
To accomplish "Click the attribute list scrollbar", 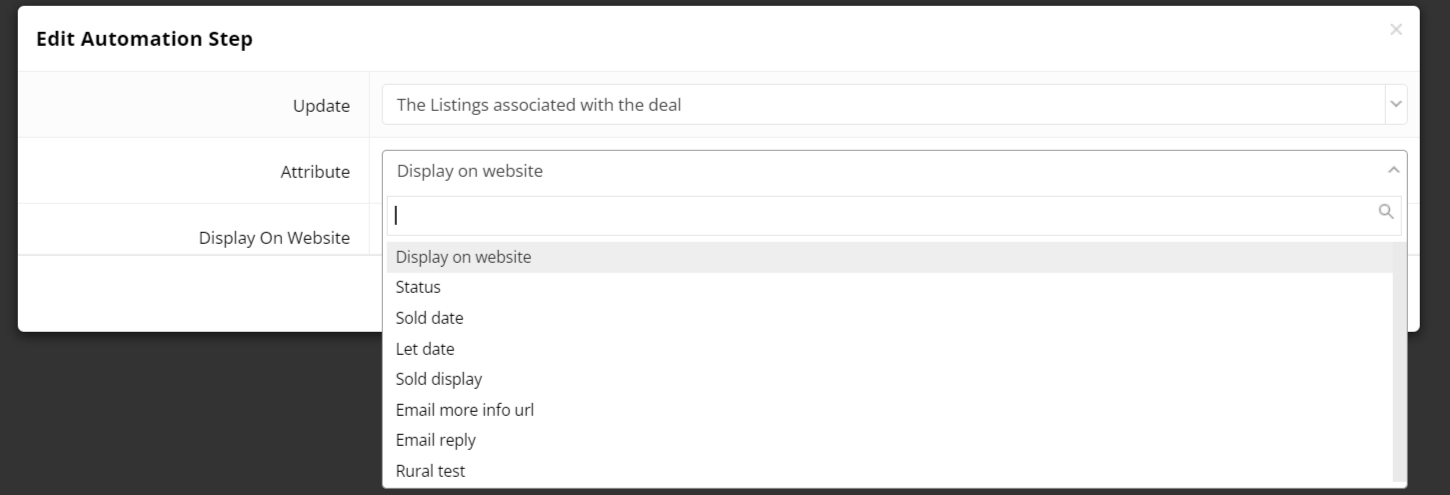I will click(1399, 360).
